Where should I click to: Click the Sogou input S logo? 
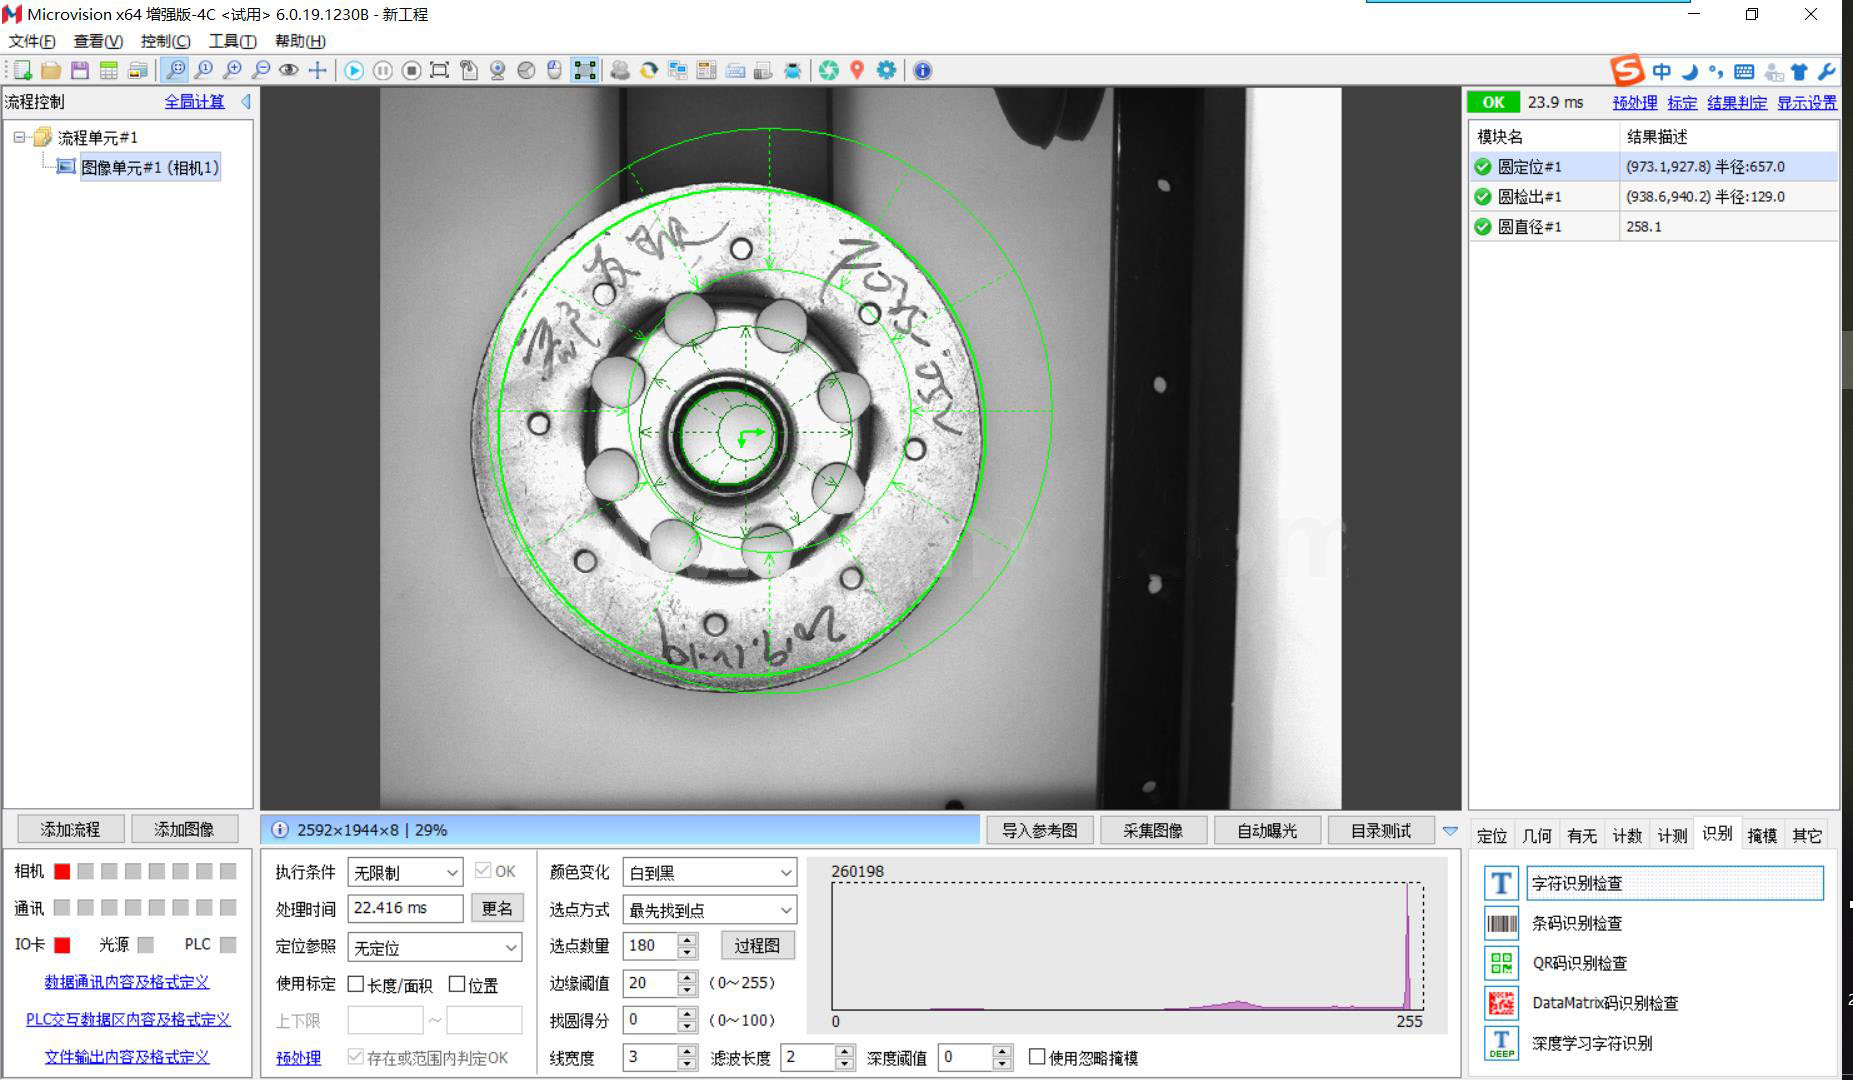pos(1627,70)
